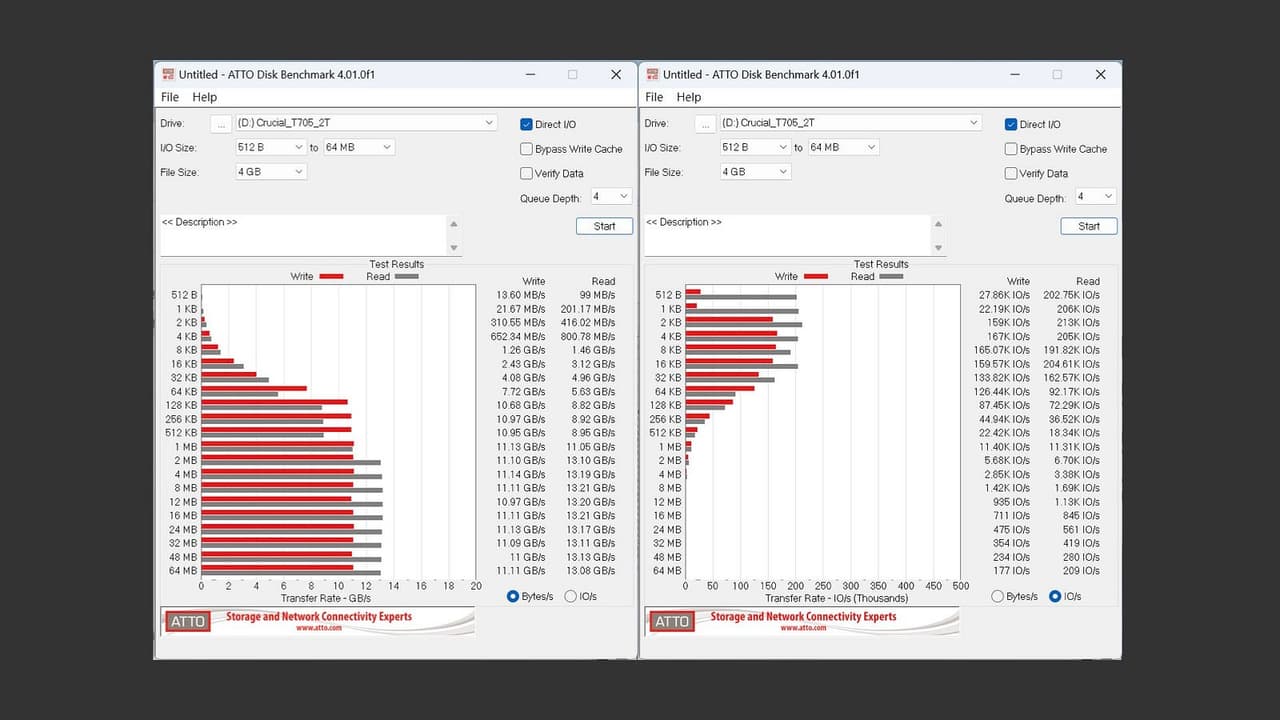Click the 13.08 GB/s read value in left window

pos(590,571)
